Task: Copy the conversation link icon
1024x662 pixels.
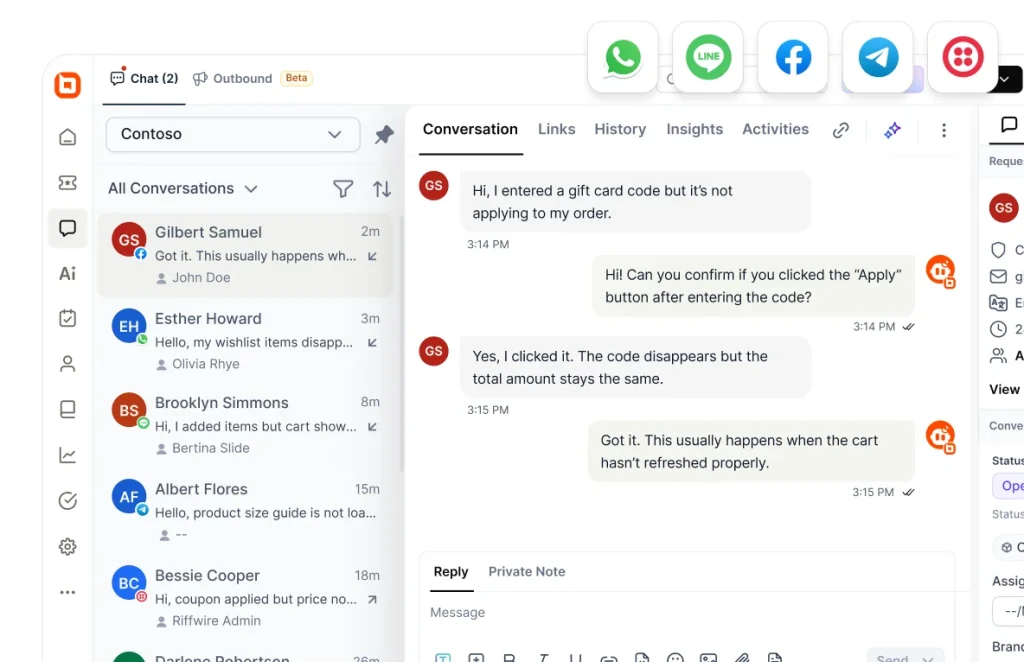Action: pyautogui.click(x=840, y=130)
